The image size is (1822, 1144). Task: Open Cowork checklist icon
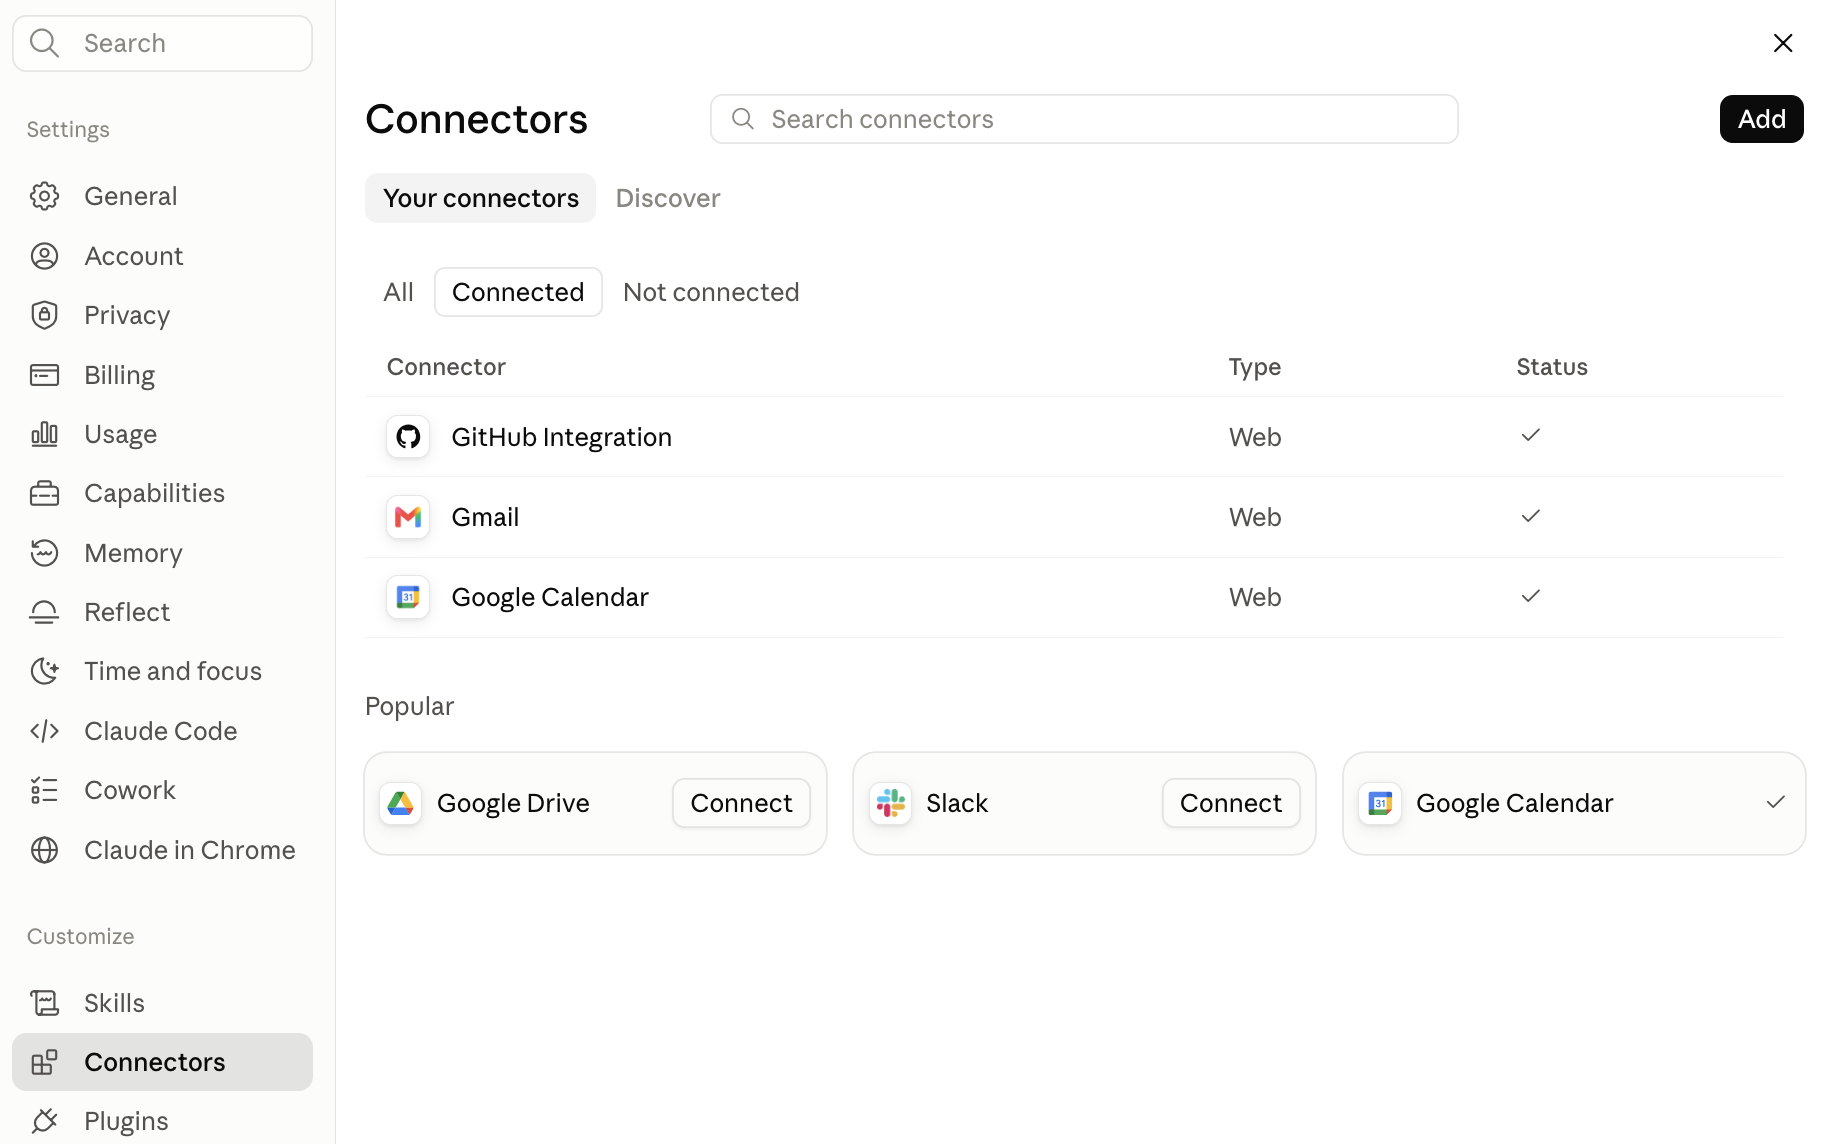pyautogui.click(x=44, y=790)
